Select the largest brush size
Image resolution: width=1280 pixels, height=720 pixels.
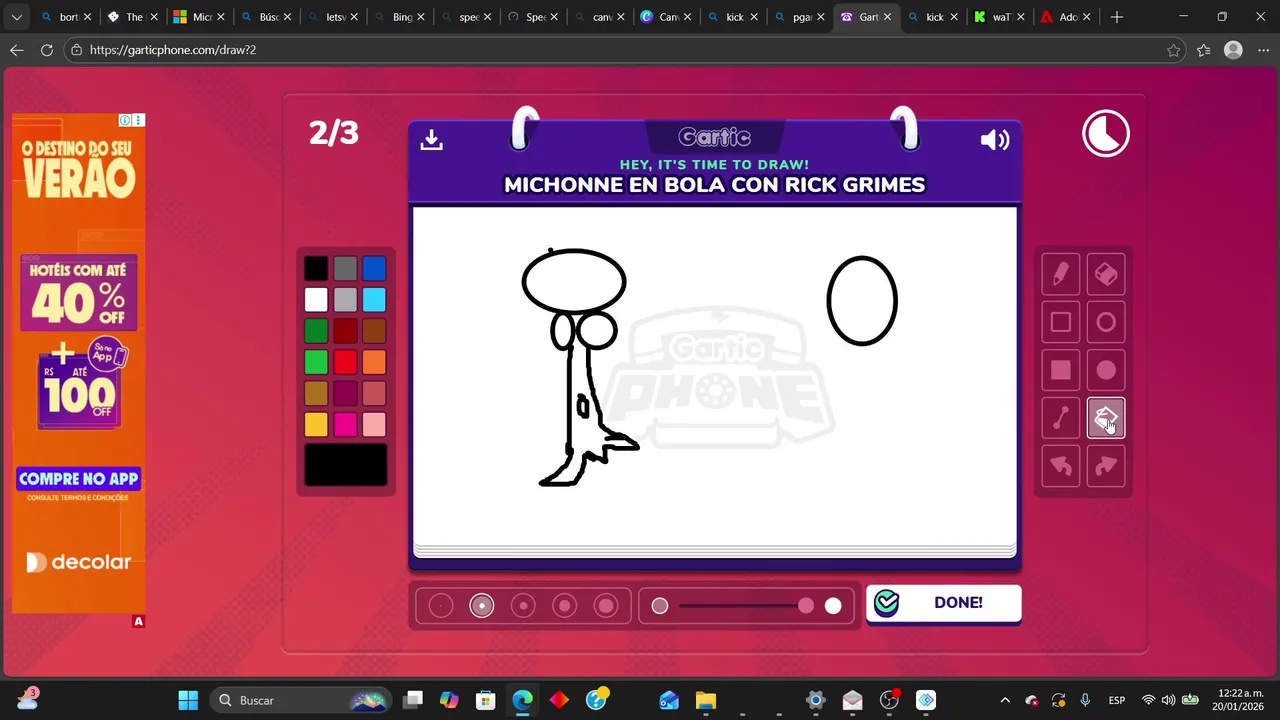point(606,605)
